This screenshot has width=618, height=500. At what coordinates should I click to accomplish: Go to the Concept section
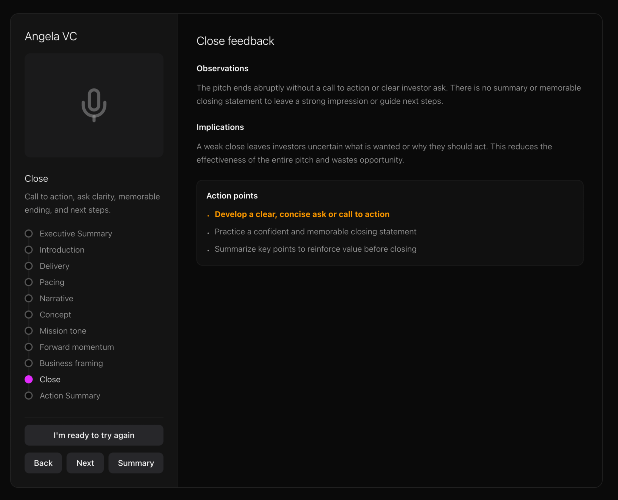click(x=55, y=315)
